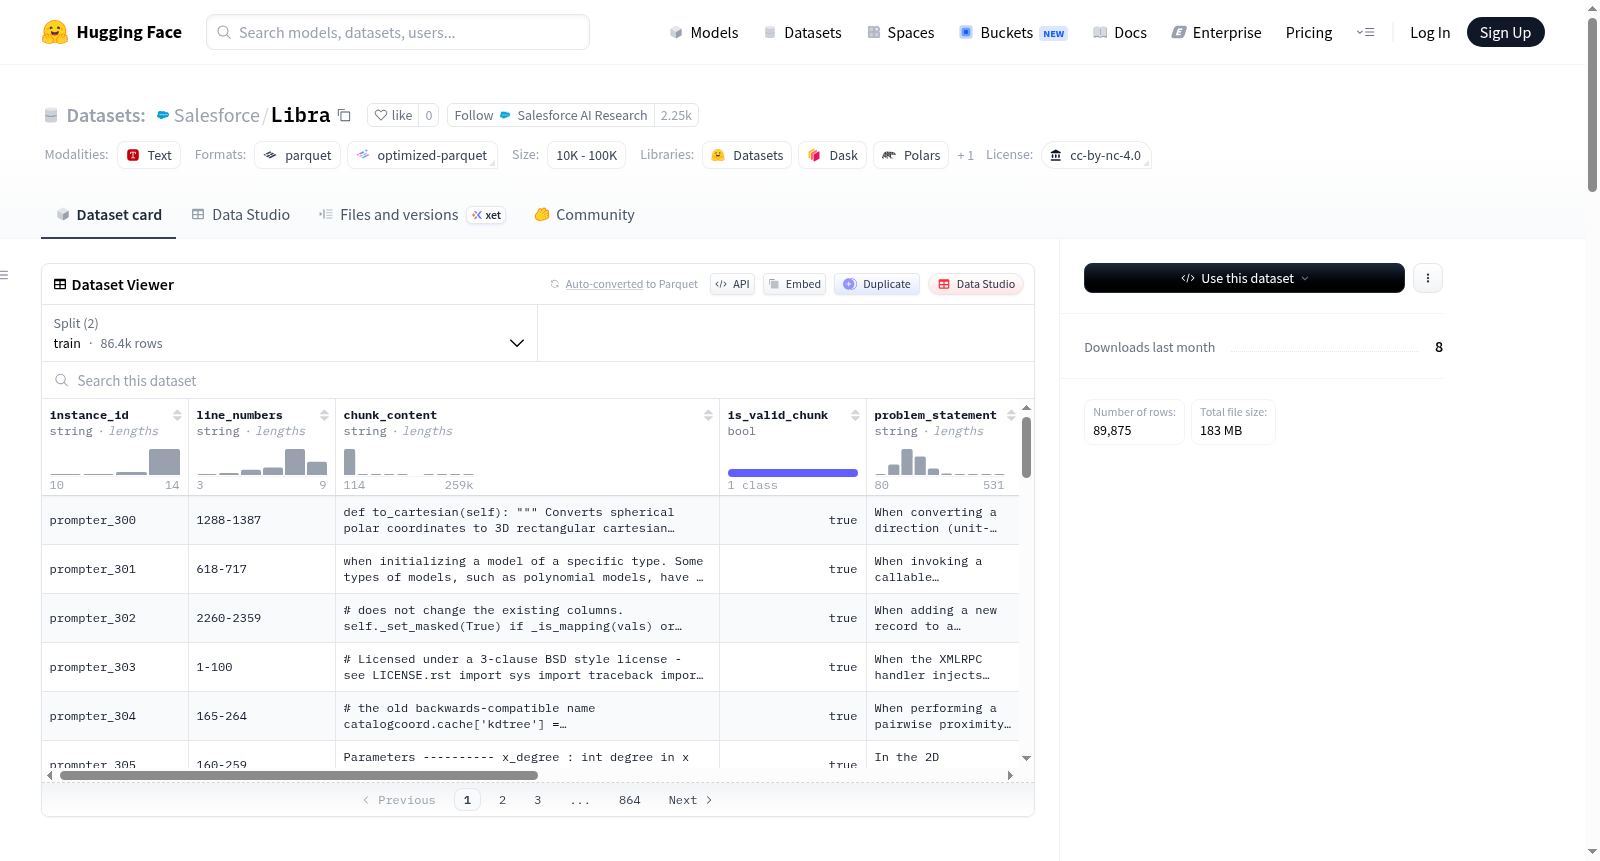
Task: Click the left sidebar toggle icon
Action: (x=4, y=275)
